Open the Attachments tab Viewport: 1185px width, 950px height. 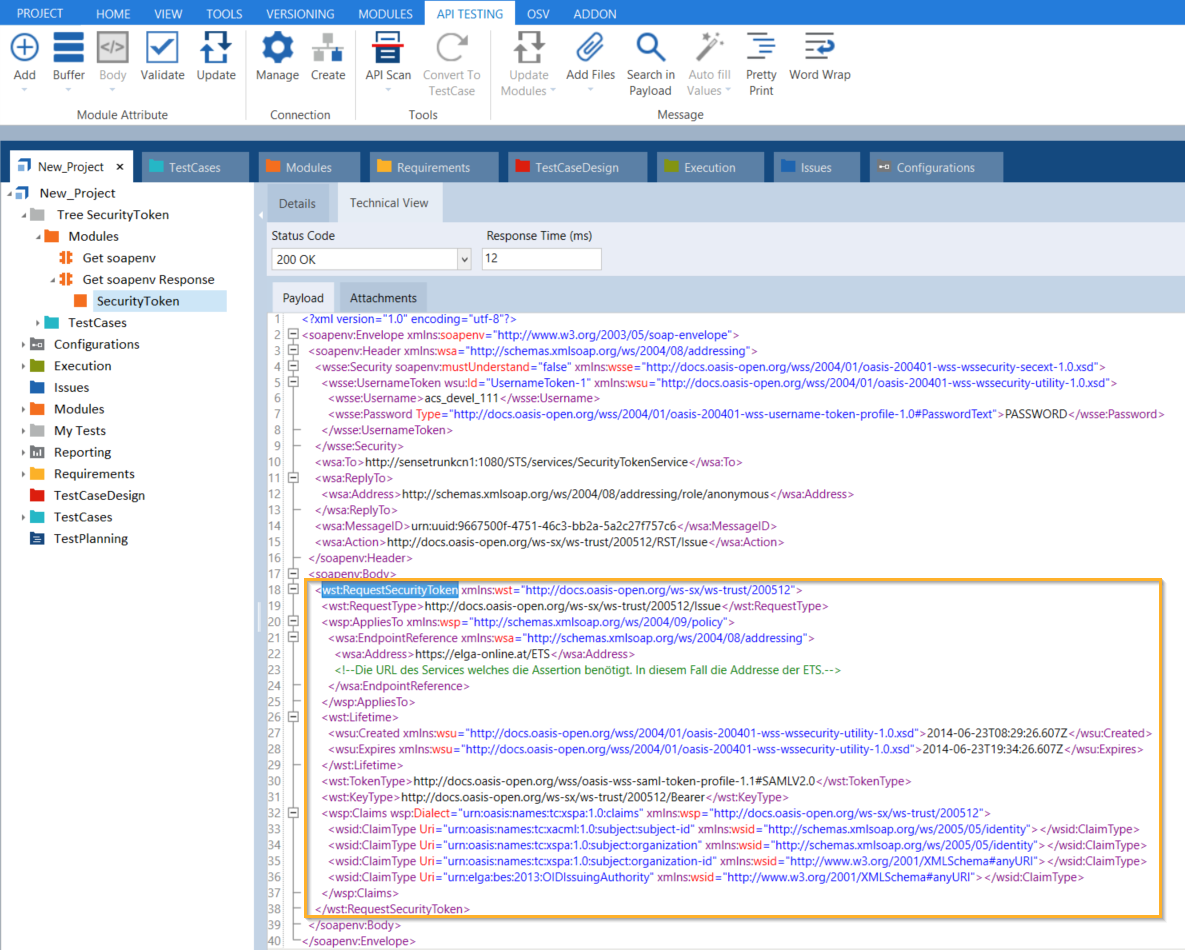click(x=383, y=298)
